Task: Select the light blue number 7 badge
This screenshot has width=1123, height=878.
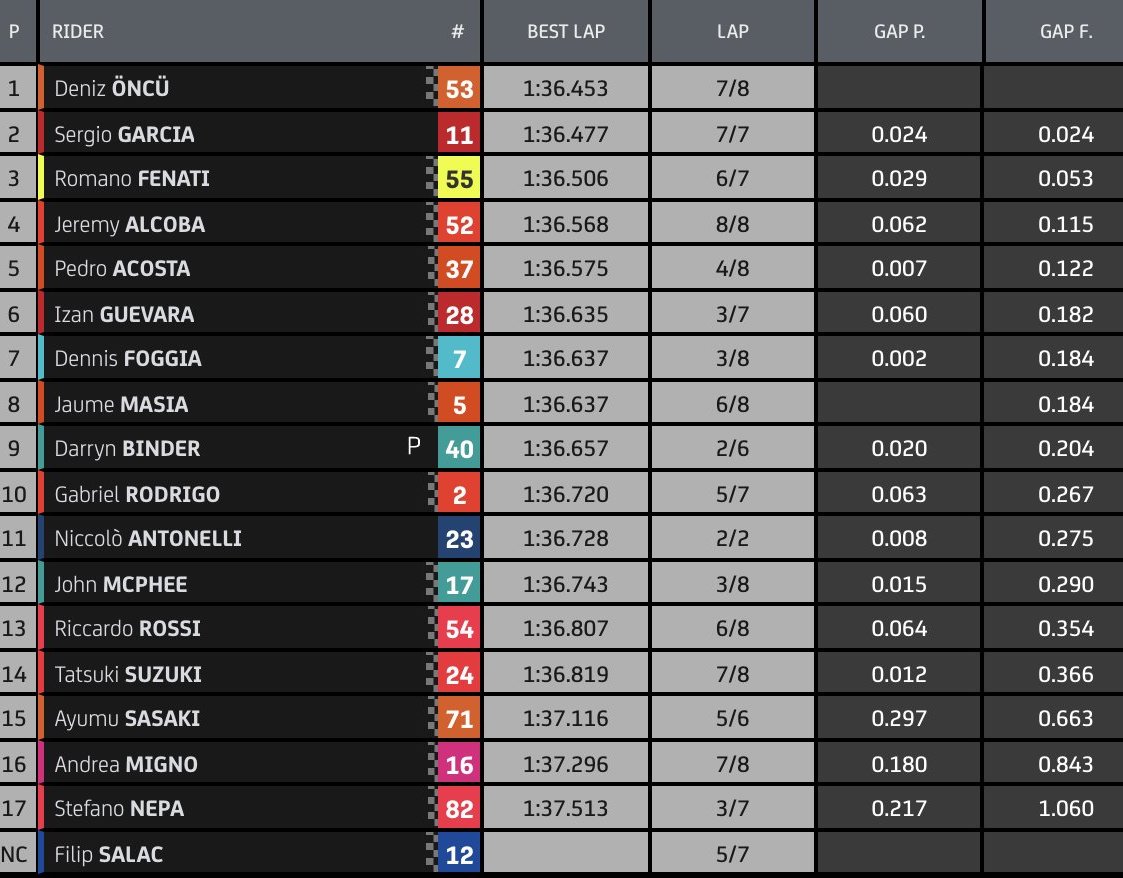Action: (x=458, y=358)
